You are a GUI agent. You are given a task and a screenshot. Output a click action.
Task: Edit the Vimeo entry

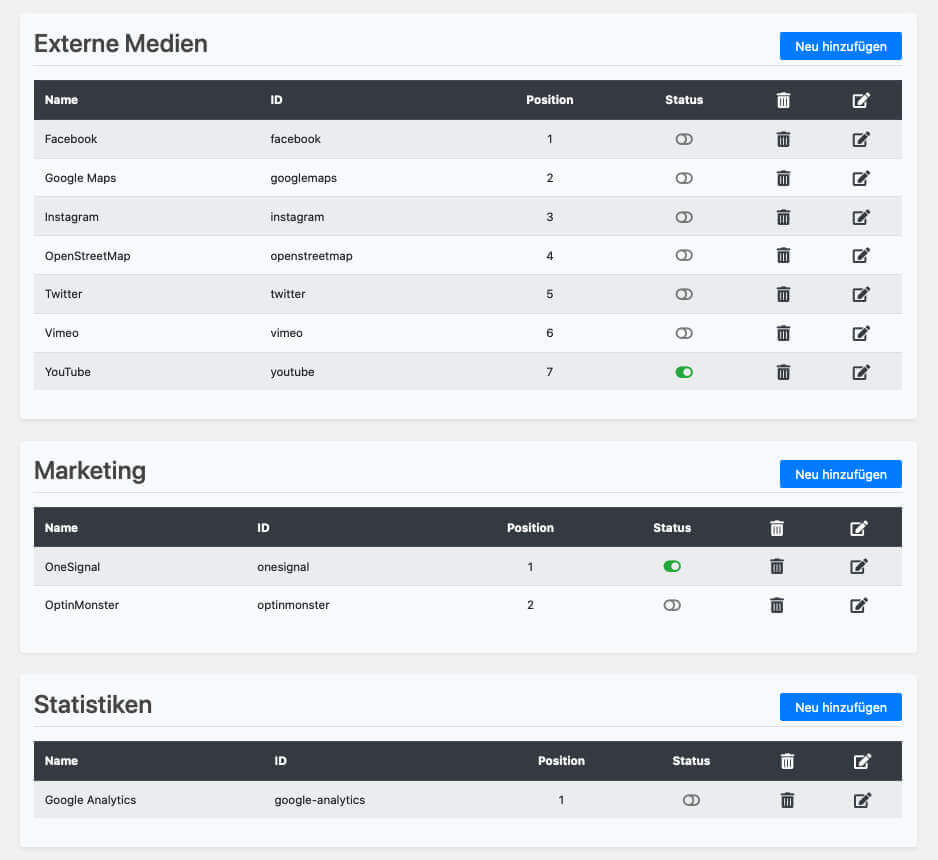pos(861,333)
